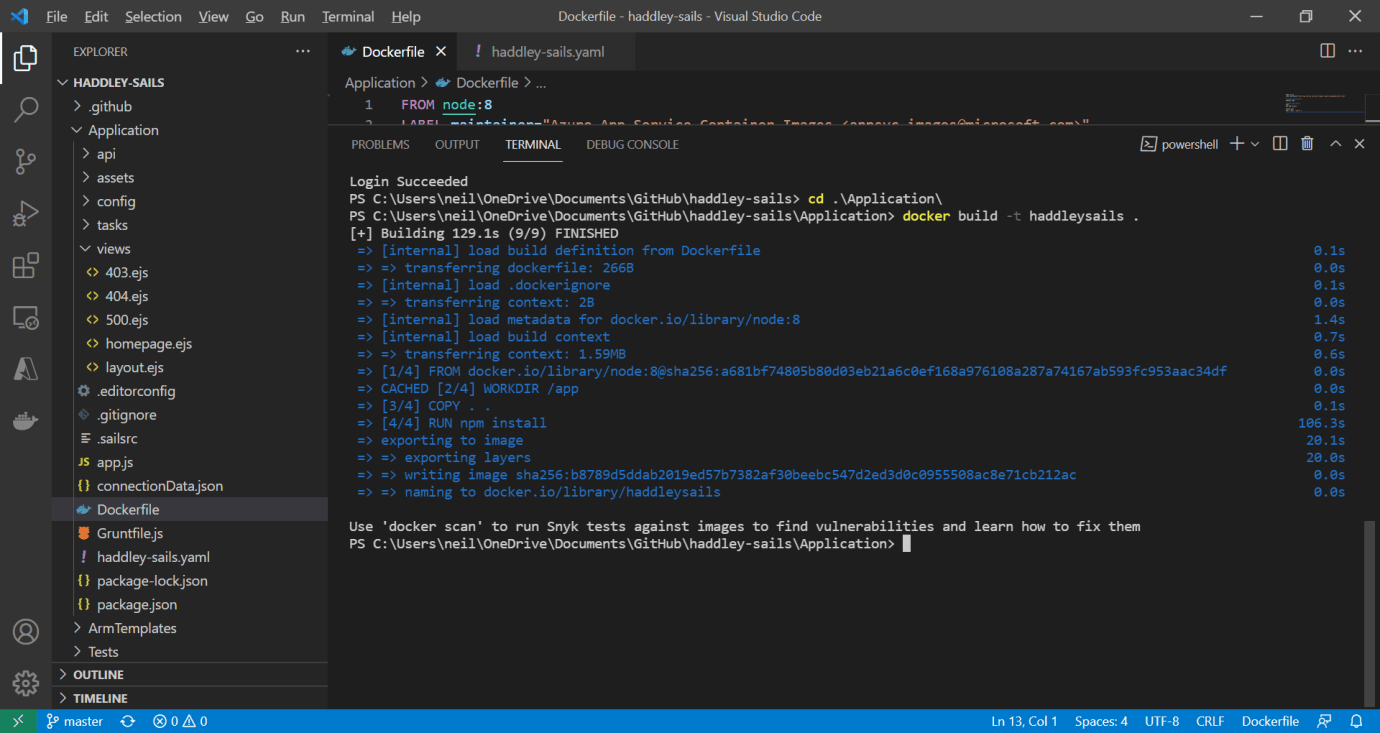Open Remote Explorer in activity bar
Viewport: 1380px width, 733px height.
coord(26,318)
